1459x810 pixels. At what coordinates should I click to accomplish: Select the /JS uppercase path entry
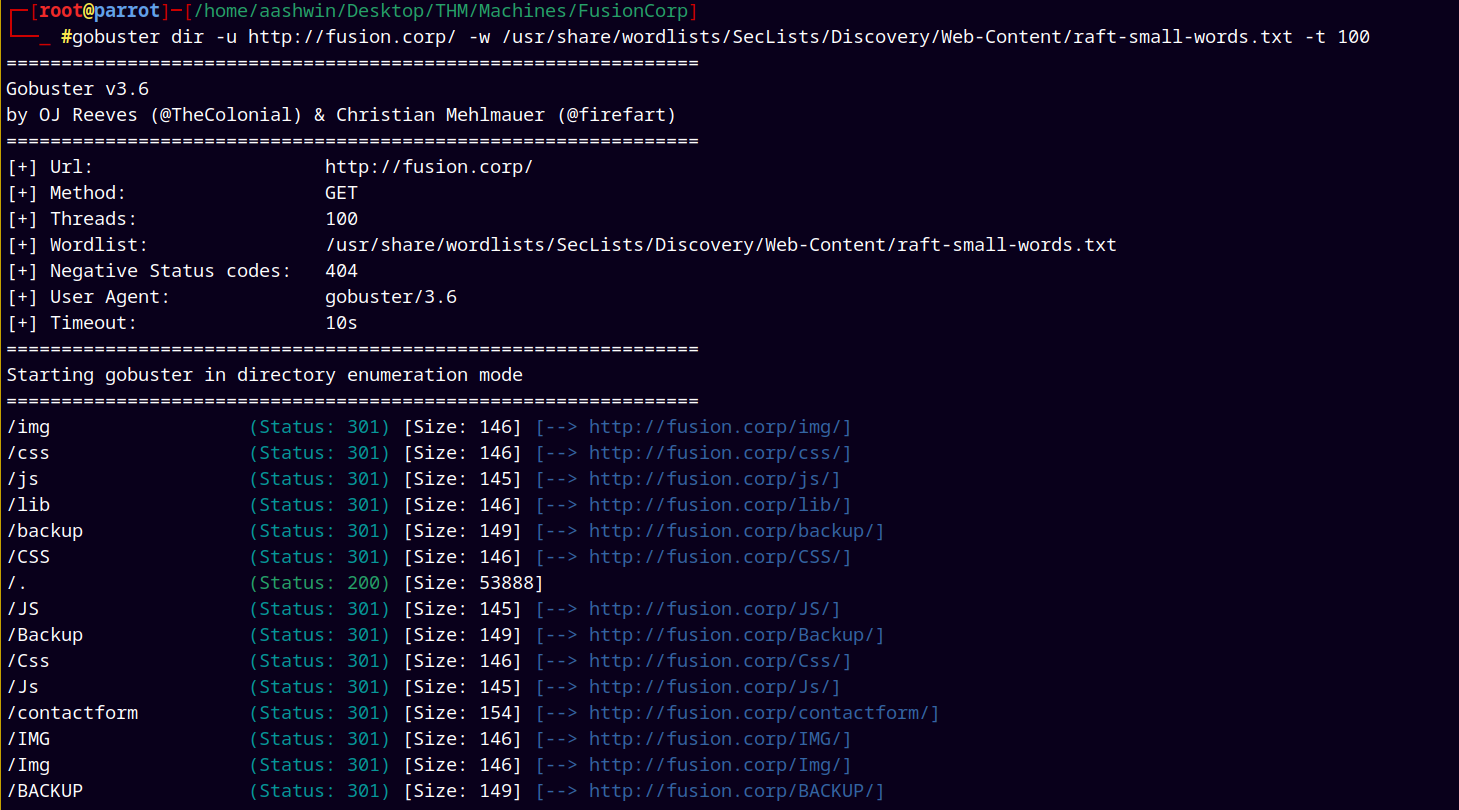coord(22,609)
